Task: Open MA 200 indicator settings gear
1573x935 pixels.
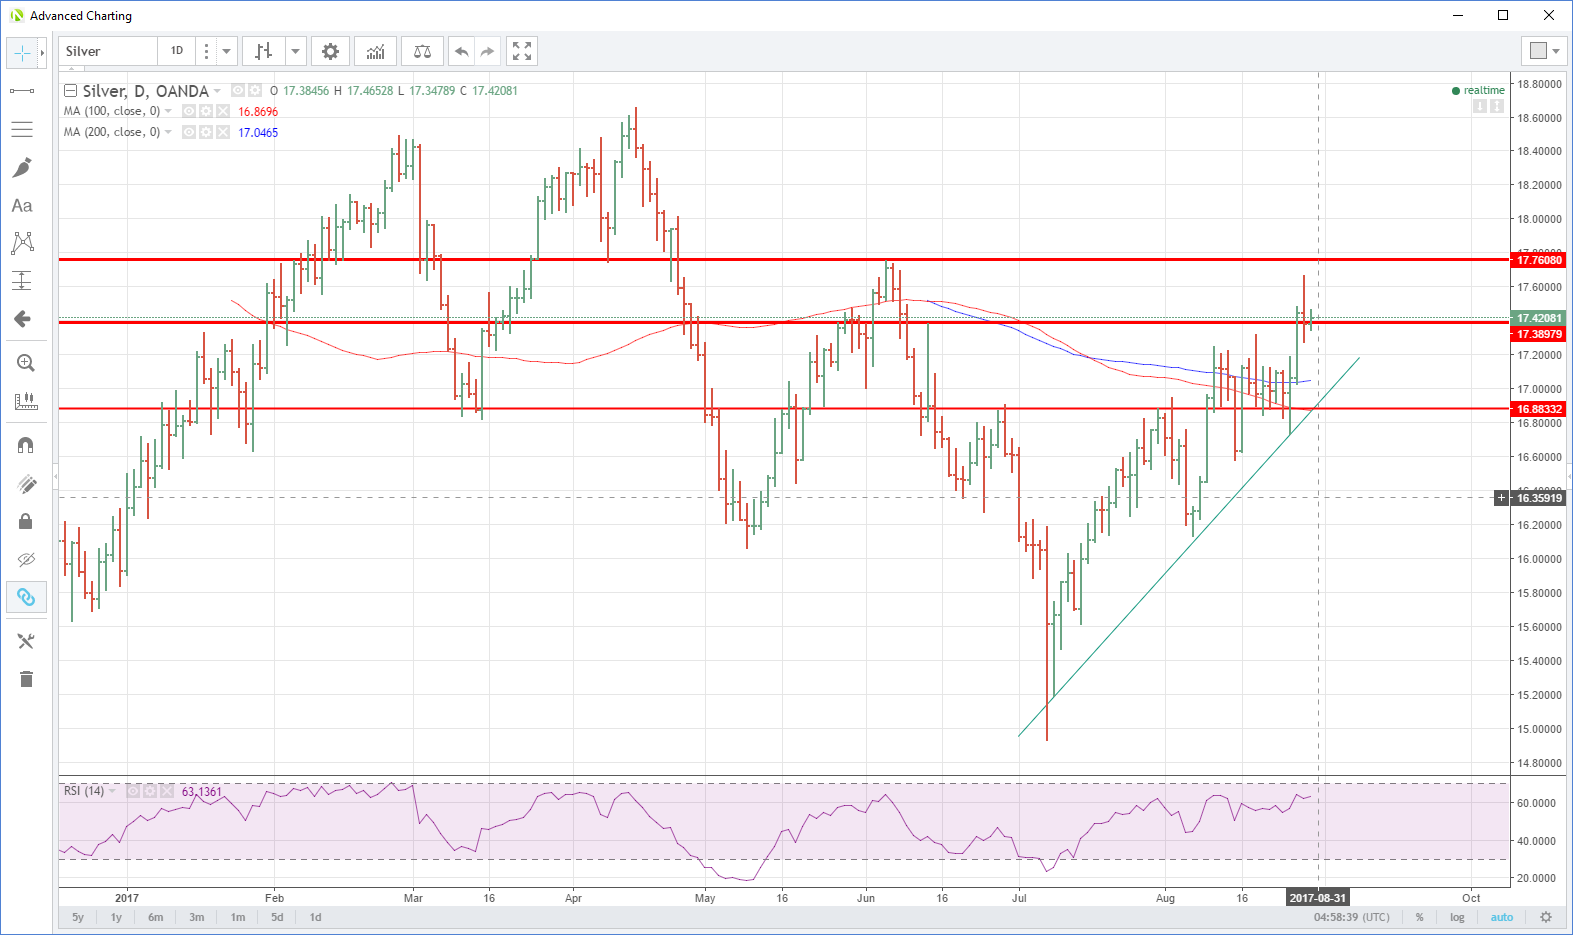Action: 205,132
